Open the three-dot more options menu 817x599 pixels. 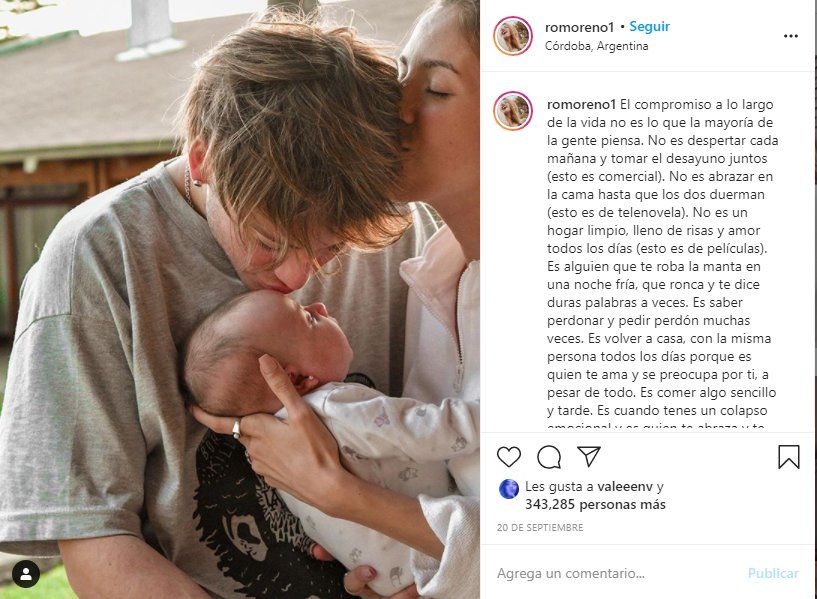pos(790,36)
